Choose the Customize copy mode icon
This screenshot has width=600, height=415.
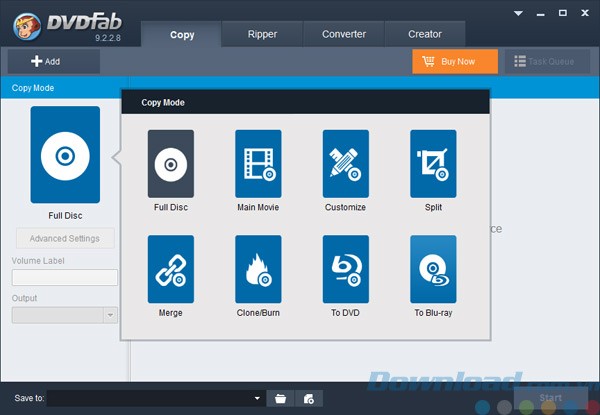(x=346, y=164)
